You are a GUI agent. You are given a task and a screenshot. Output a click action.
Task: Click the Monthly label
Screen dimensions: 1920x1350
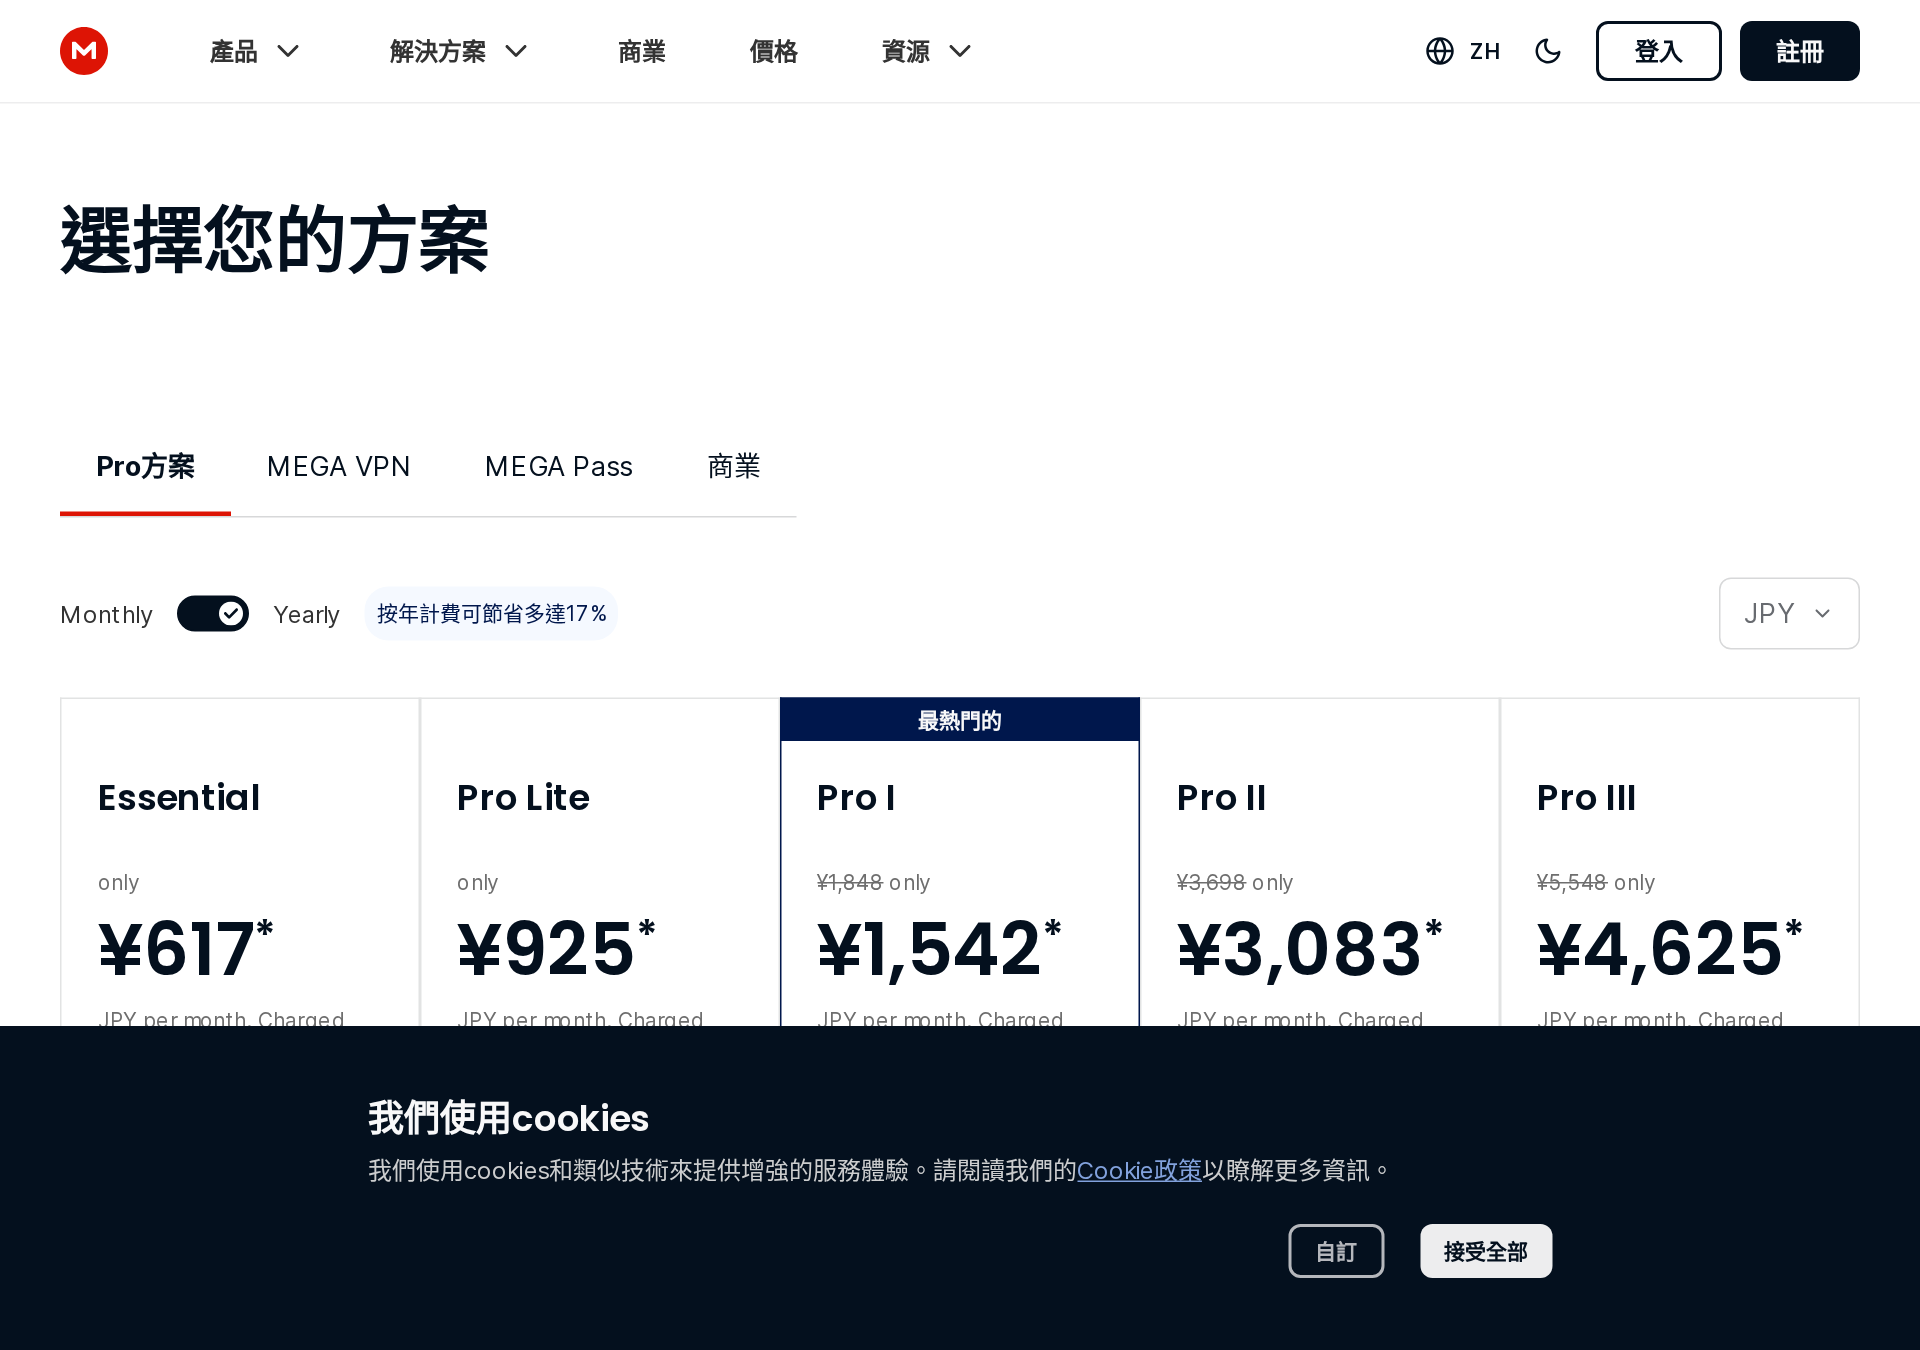106,615
